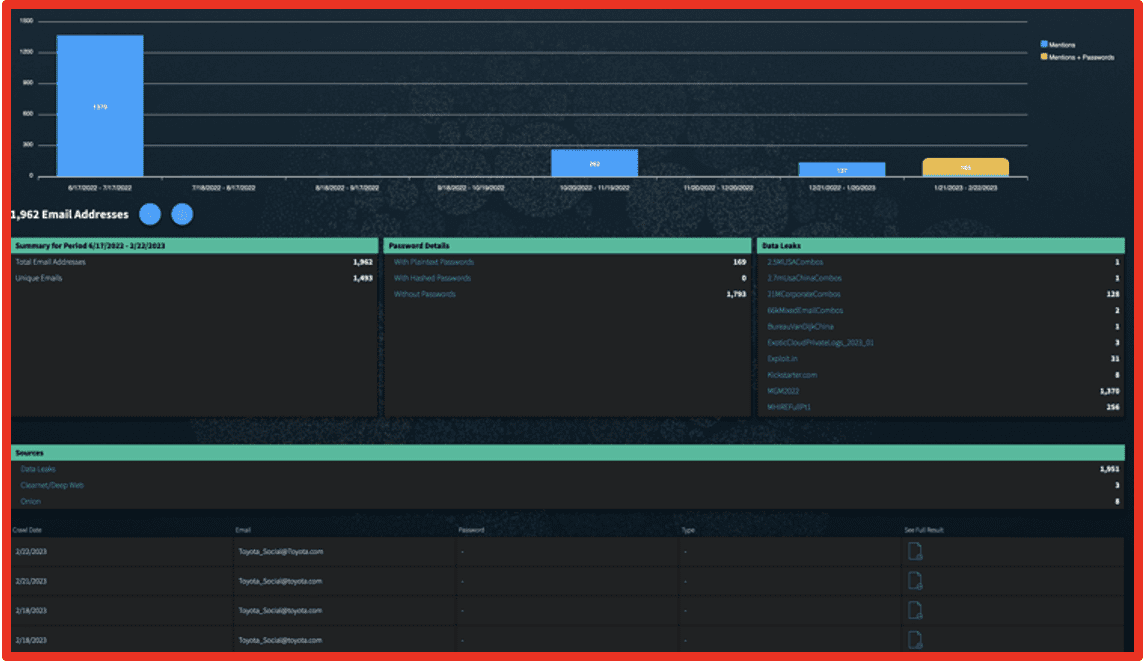Open the Exploit.in data leak
1144x662 pixels.
782,358
